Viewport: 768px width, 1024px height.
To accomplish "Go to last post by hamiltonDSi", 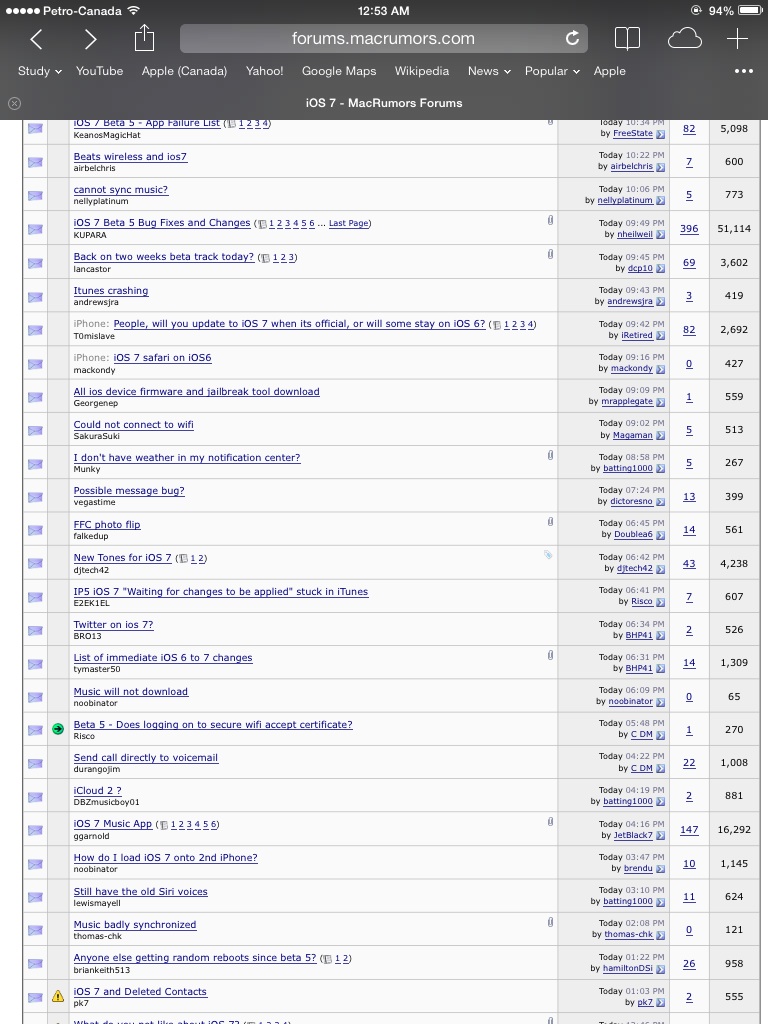I will click(660, 969).
